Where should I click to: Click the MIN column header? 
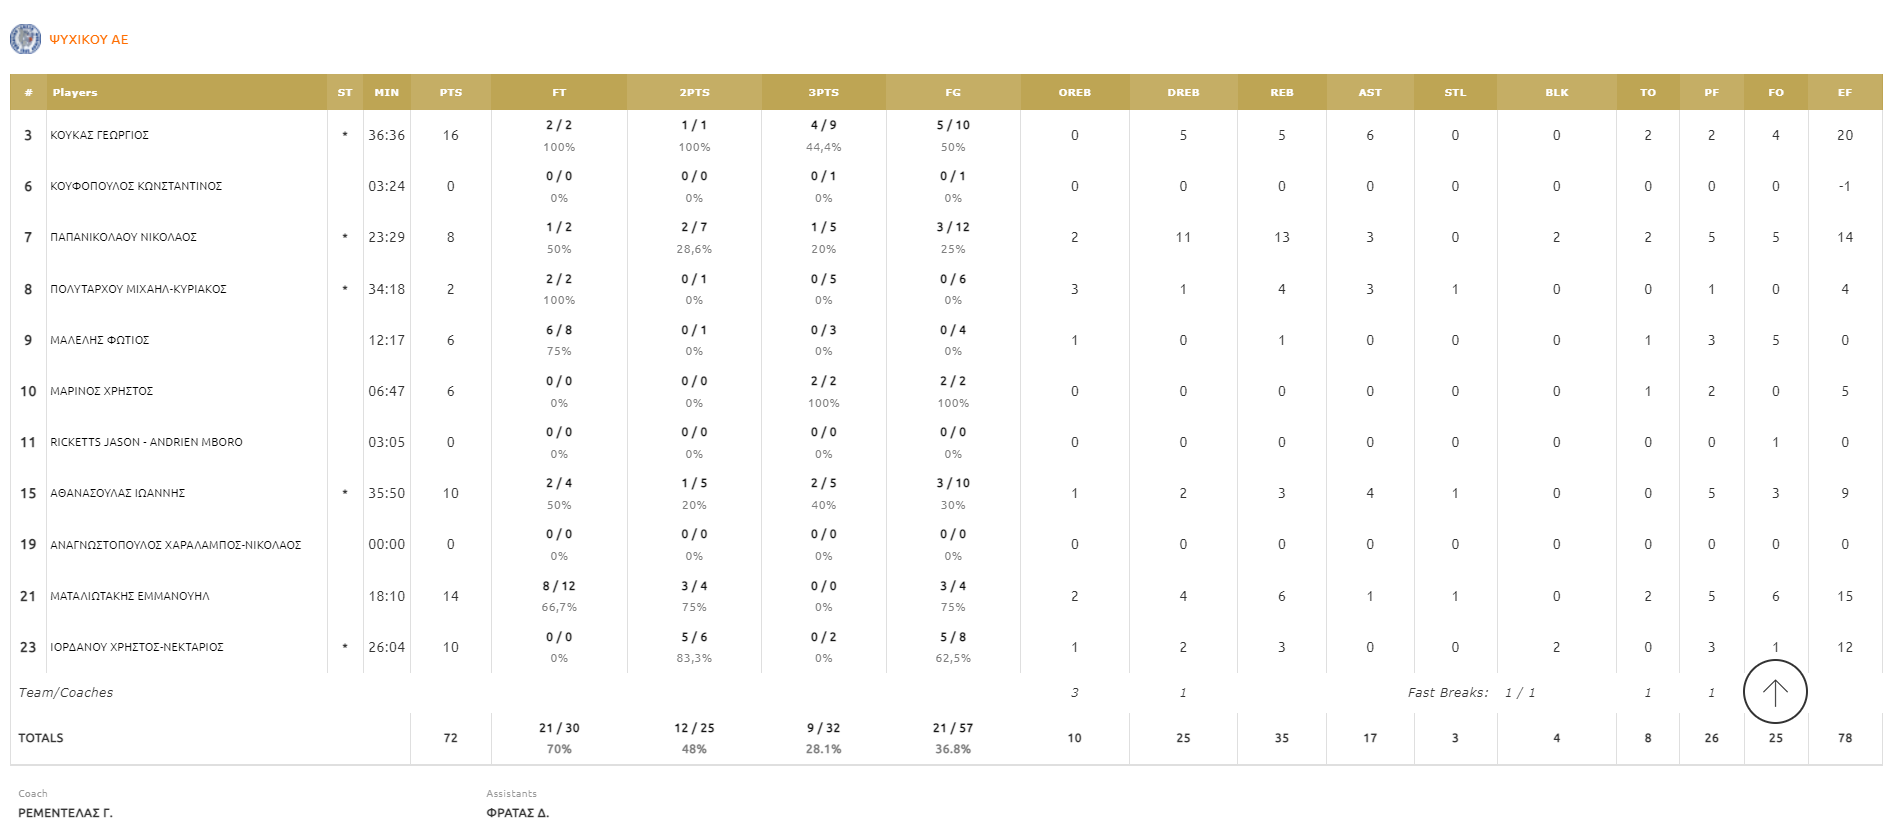point(386,92)
